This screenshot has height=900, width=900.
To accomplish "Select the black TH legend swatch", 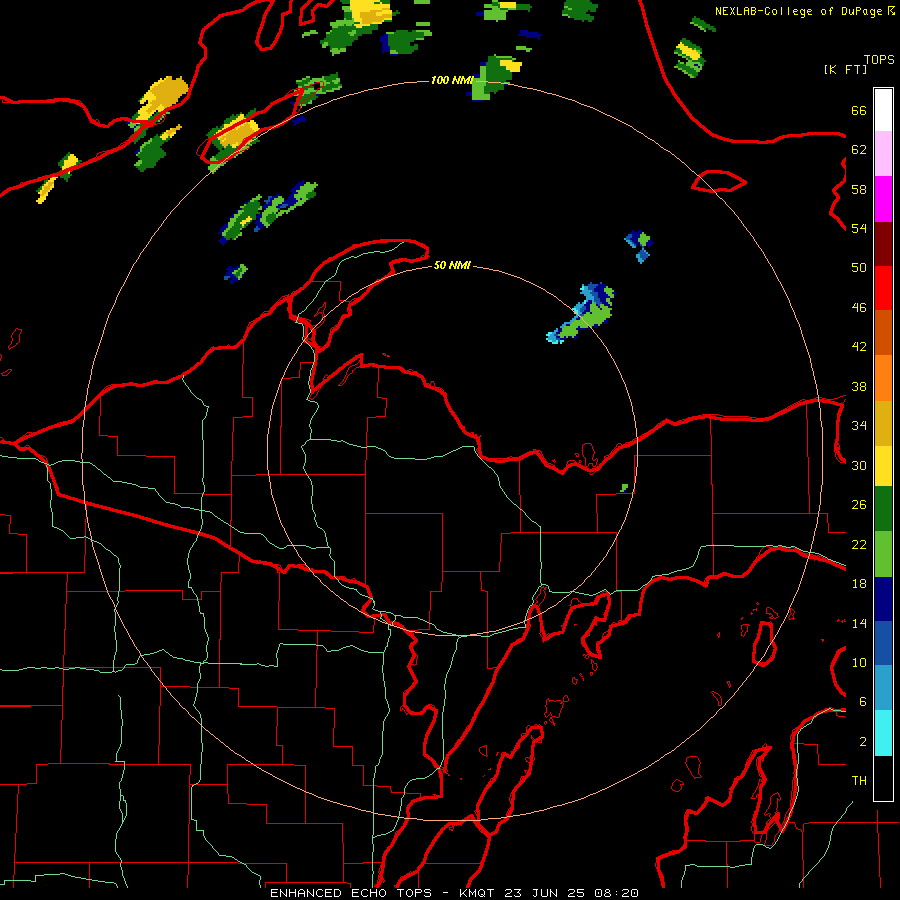I will (883, 778).
